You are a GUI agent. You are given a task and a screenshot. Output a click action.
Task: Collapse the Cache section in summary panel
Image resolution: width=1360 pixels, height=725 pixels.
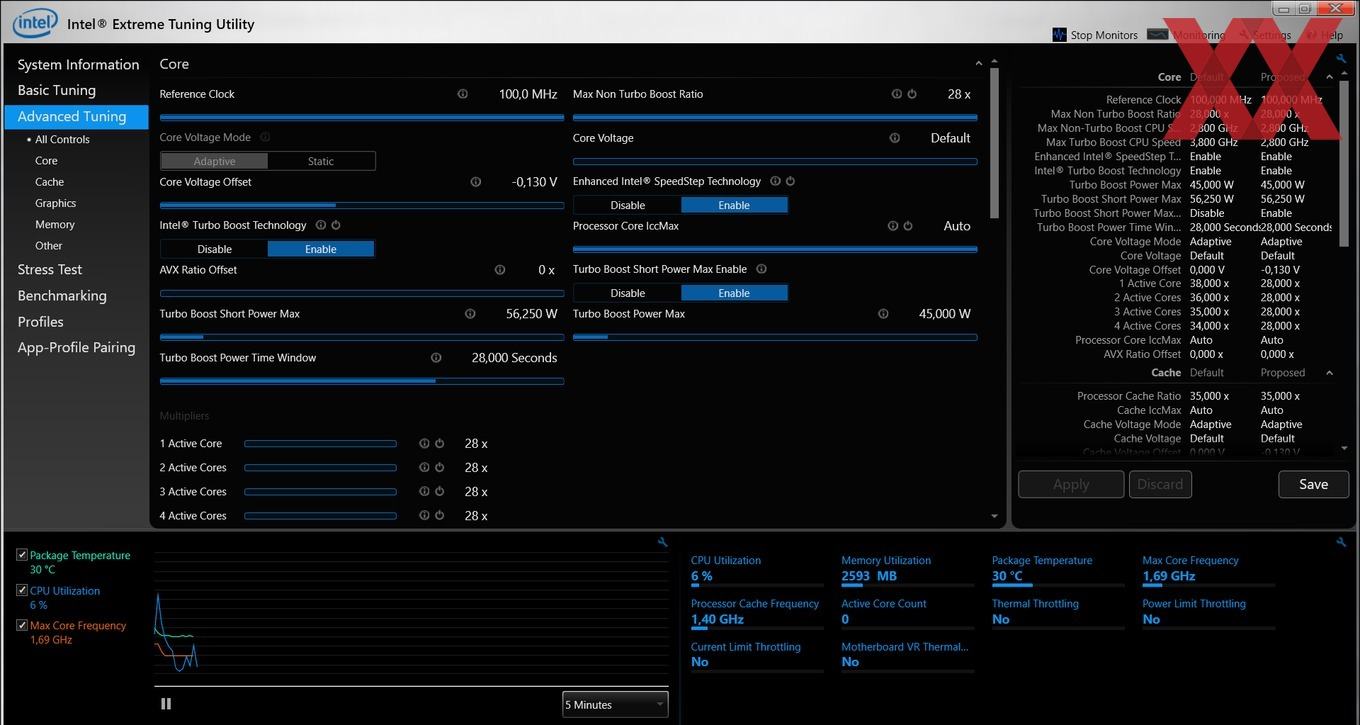click(x=1329, y=373)
